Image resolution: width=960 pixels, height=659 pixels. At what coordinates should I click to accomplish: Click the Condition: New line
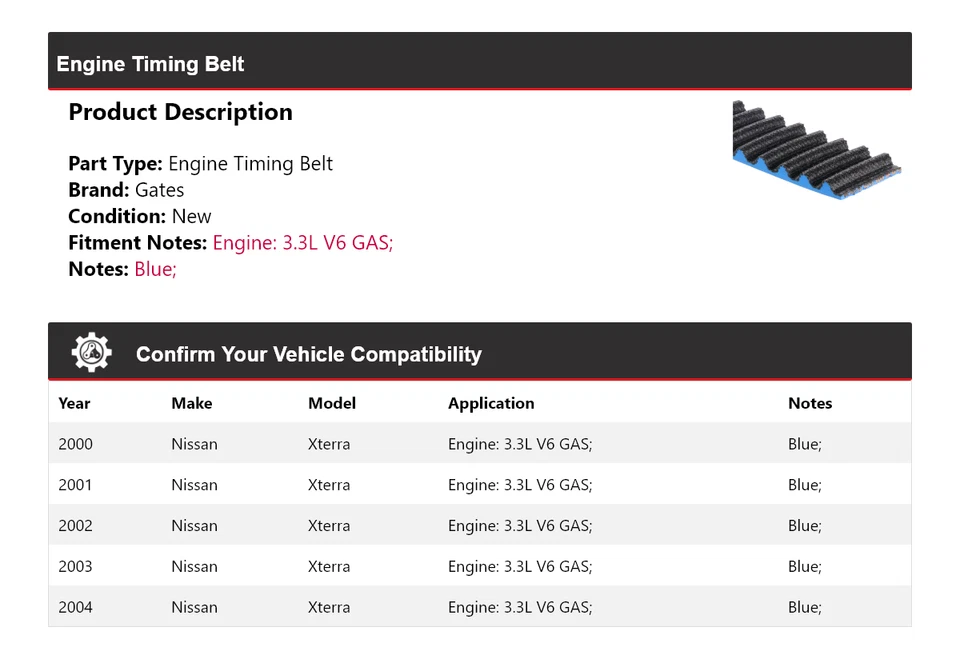coord(140,216)
